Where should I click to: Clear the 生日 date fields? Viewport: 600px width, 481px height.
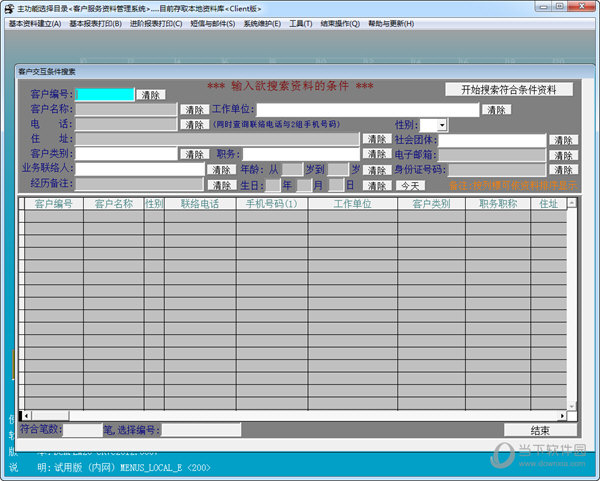pos(377,186)
